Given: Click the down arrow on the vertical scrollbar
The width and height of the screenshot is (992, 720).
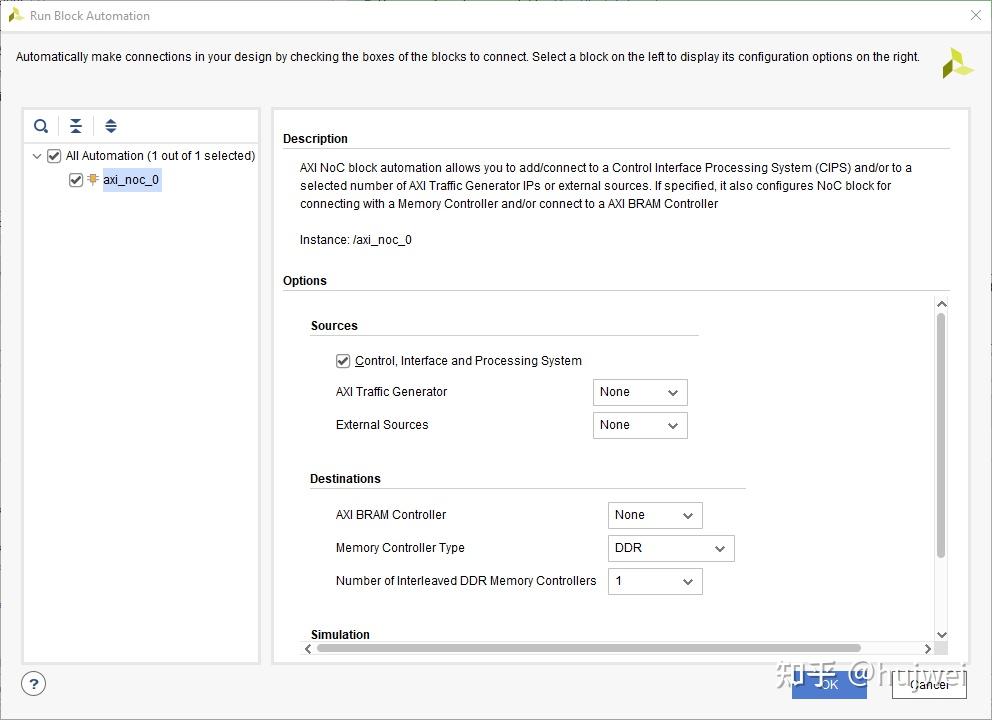Looking at the screenshot, I should tap(941, 633).
